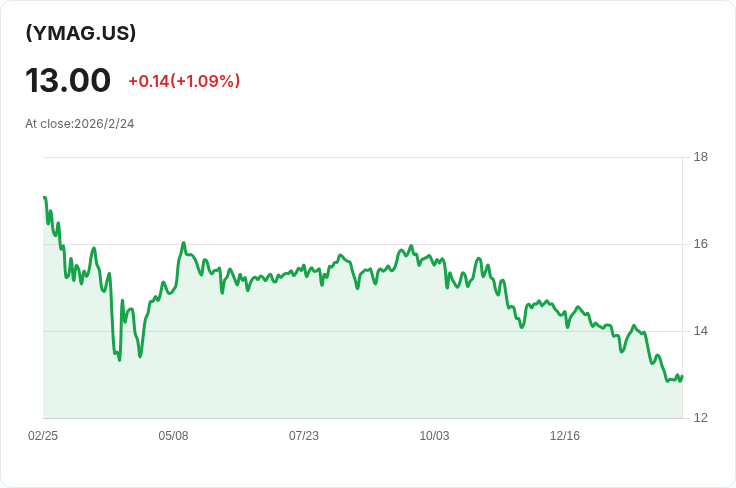Click the 13.00 current price value
Viewport: 736px width, 488px height.
68,80
